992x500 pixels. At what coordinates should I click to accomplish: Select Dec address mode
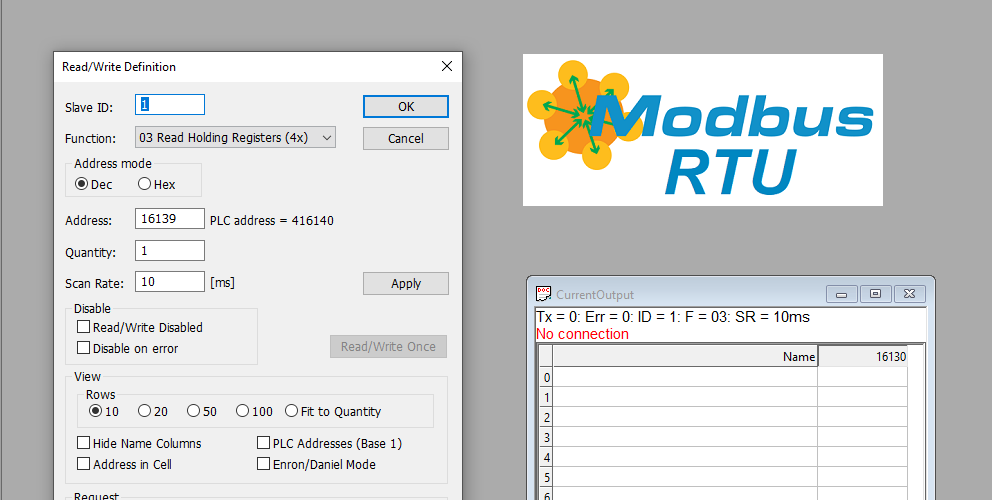[94, 184]
